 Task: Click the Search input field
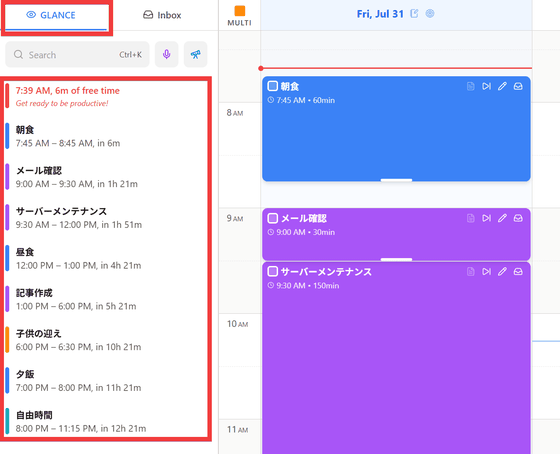[x=77, y=55]
